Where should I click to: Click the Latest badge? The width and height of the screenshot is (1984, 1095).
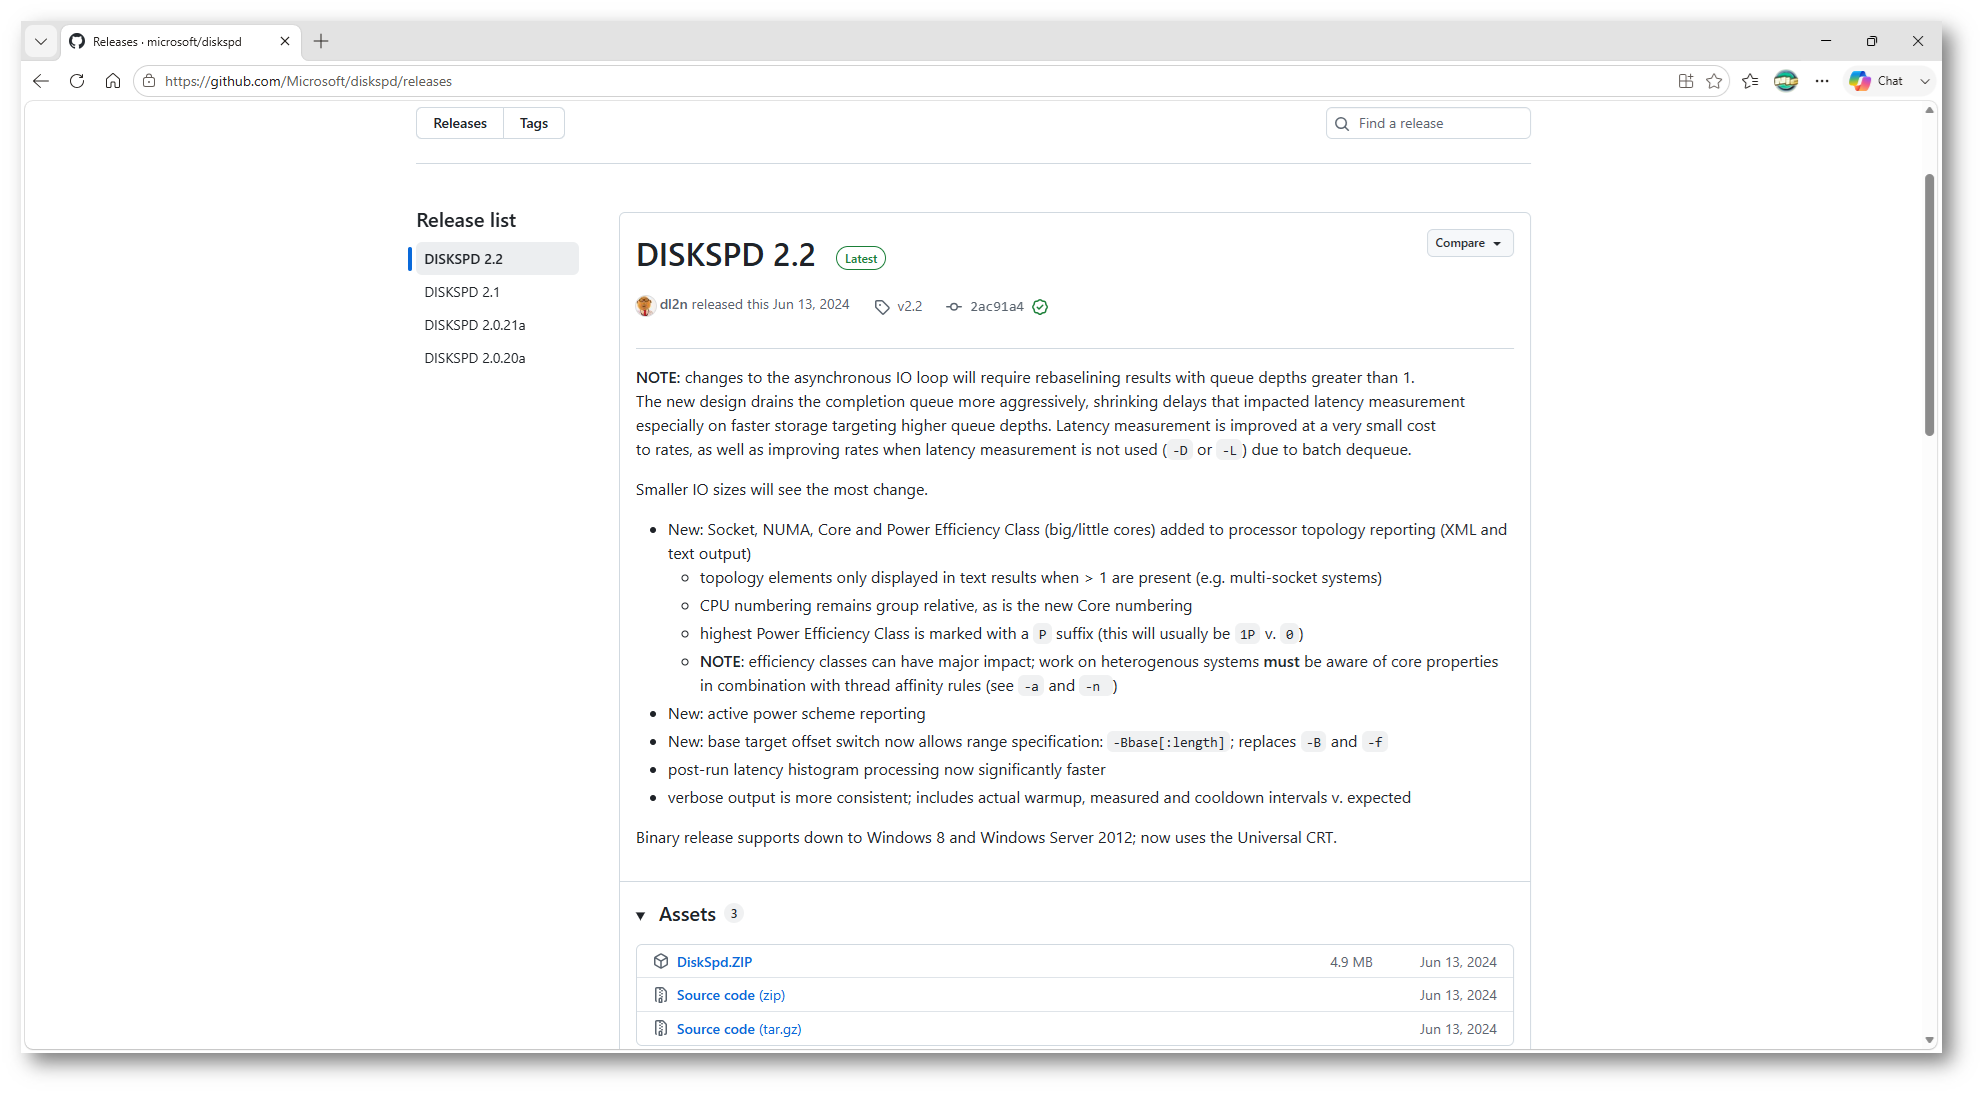point(861,258)
